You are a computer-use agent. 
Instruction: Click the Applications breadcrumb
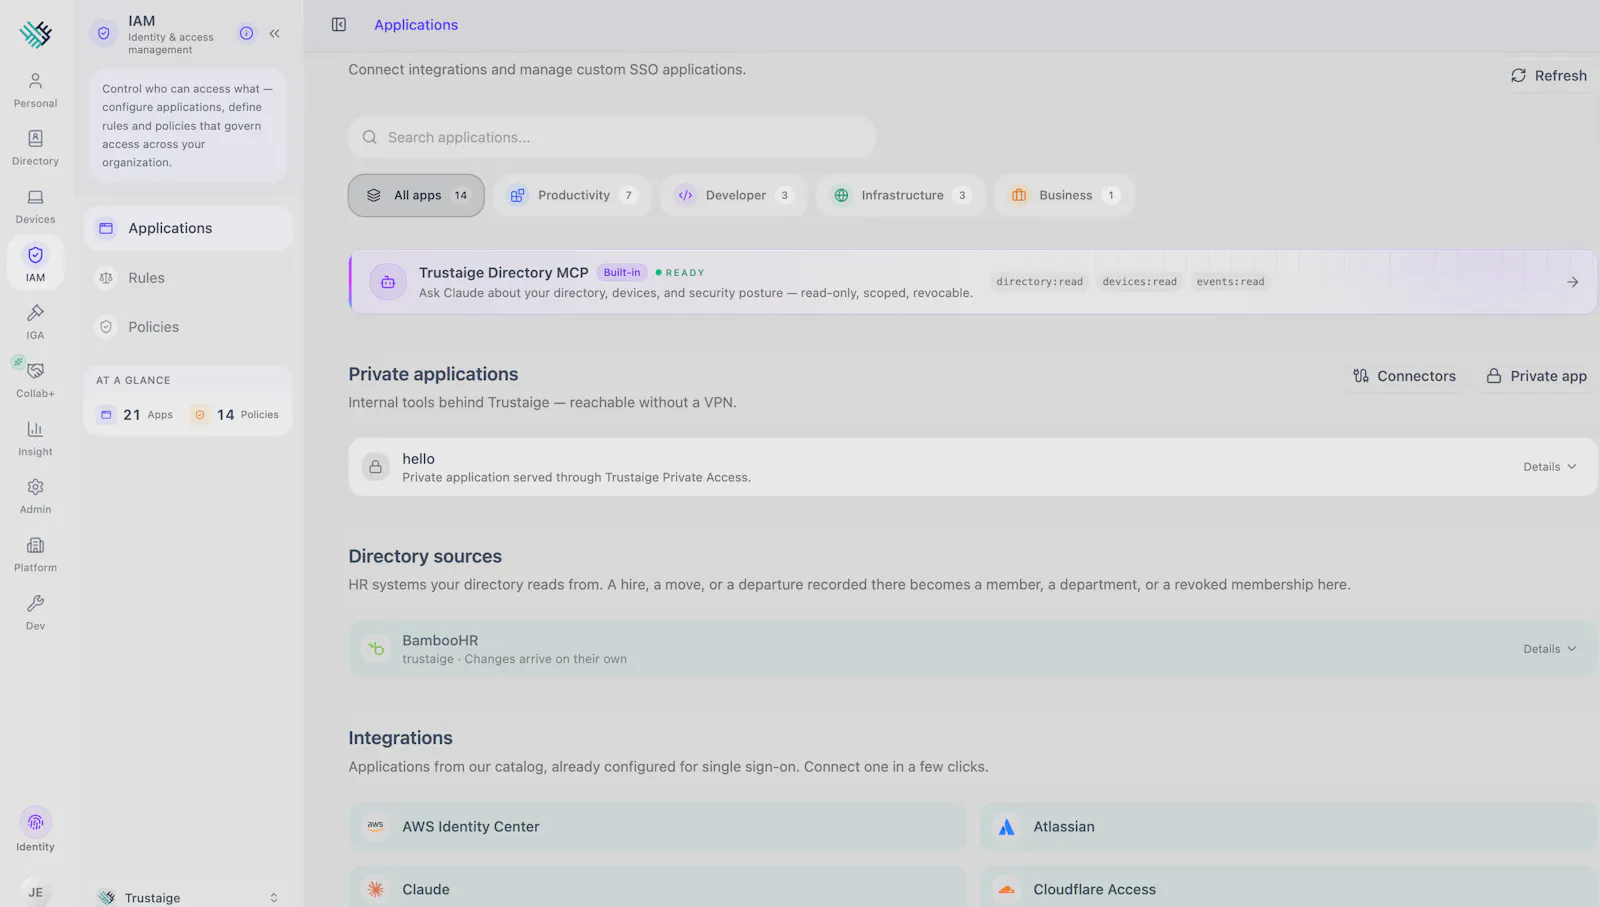coord(416,25)
